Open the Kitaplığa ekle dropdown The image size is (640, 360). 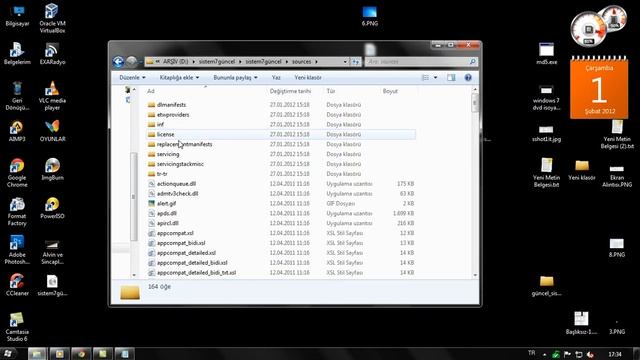179,78
